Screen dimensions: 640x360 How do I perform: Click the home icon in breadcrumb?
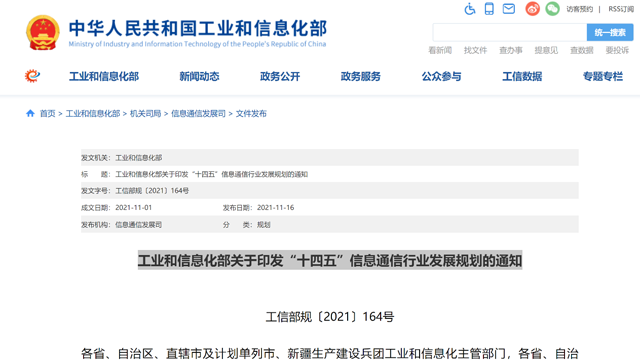coord(30,113)
